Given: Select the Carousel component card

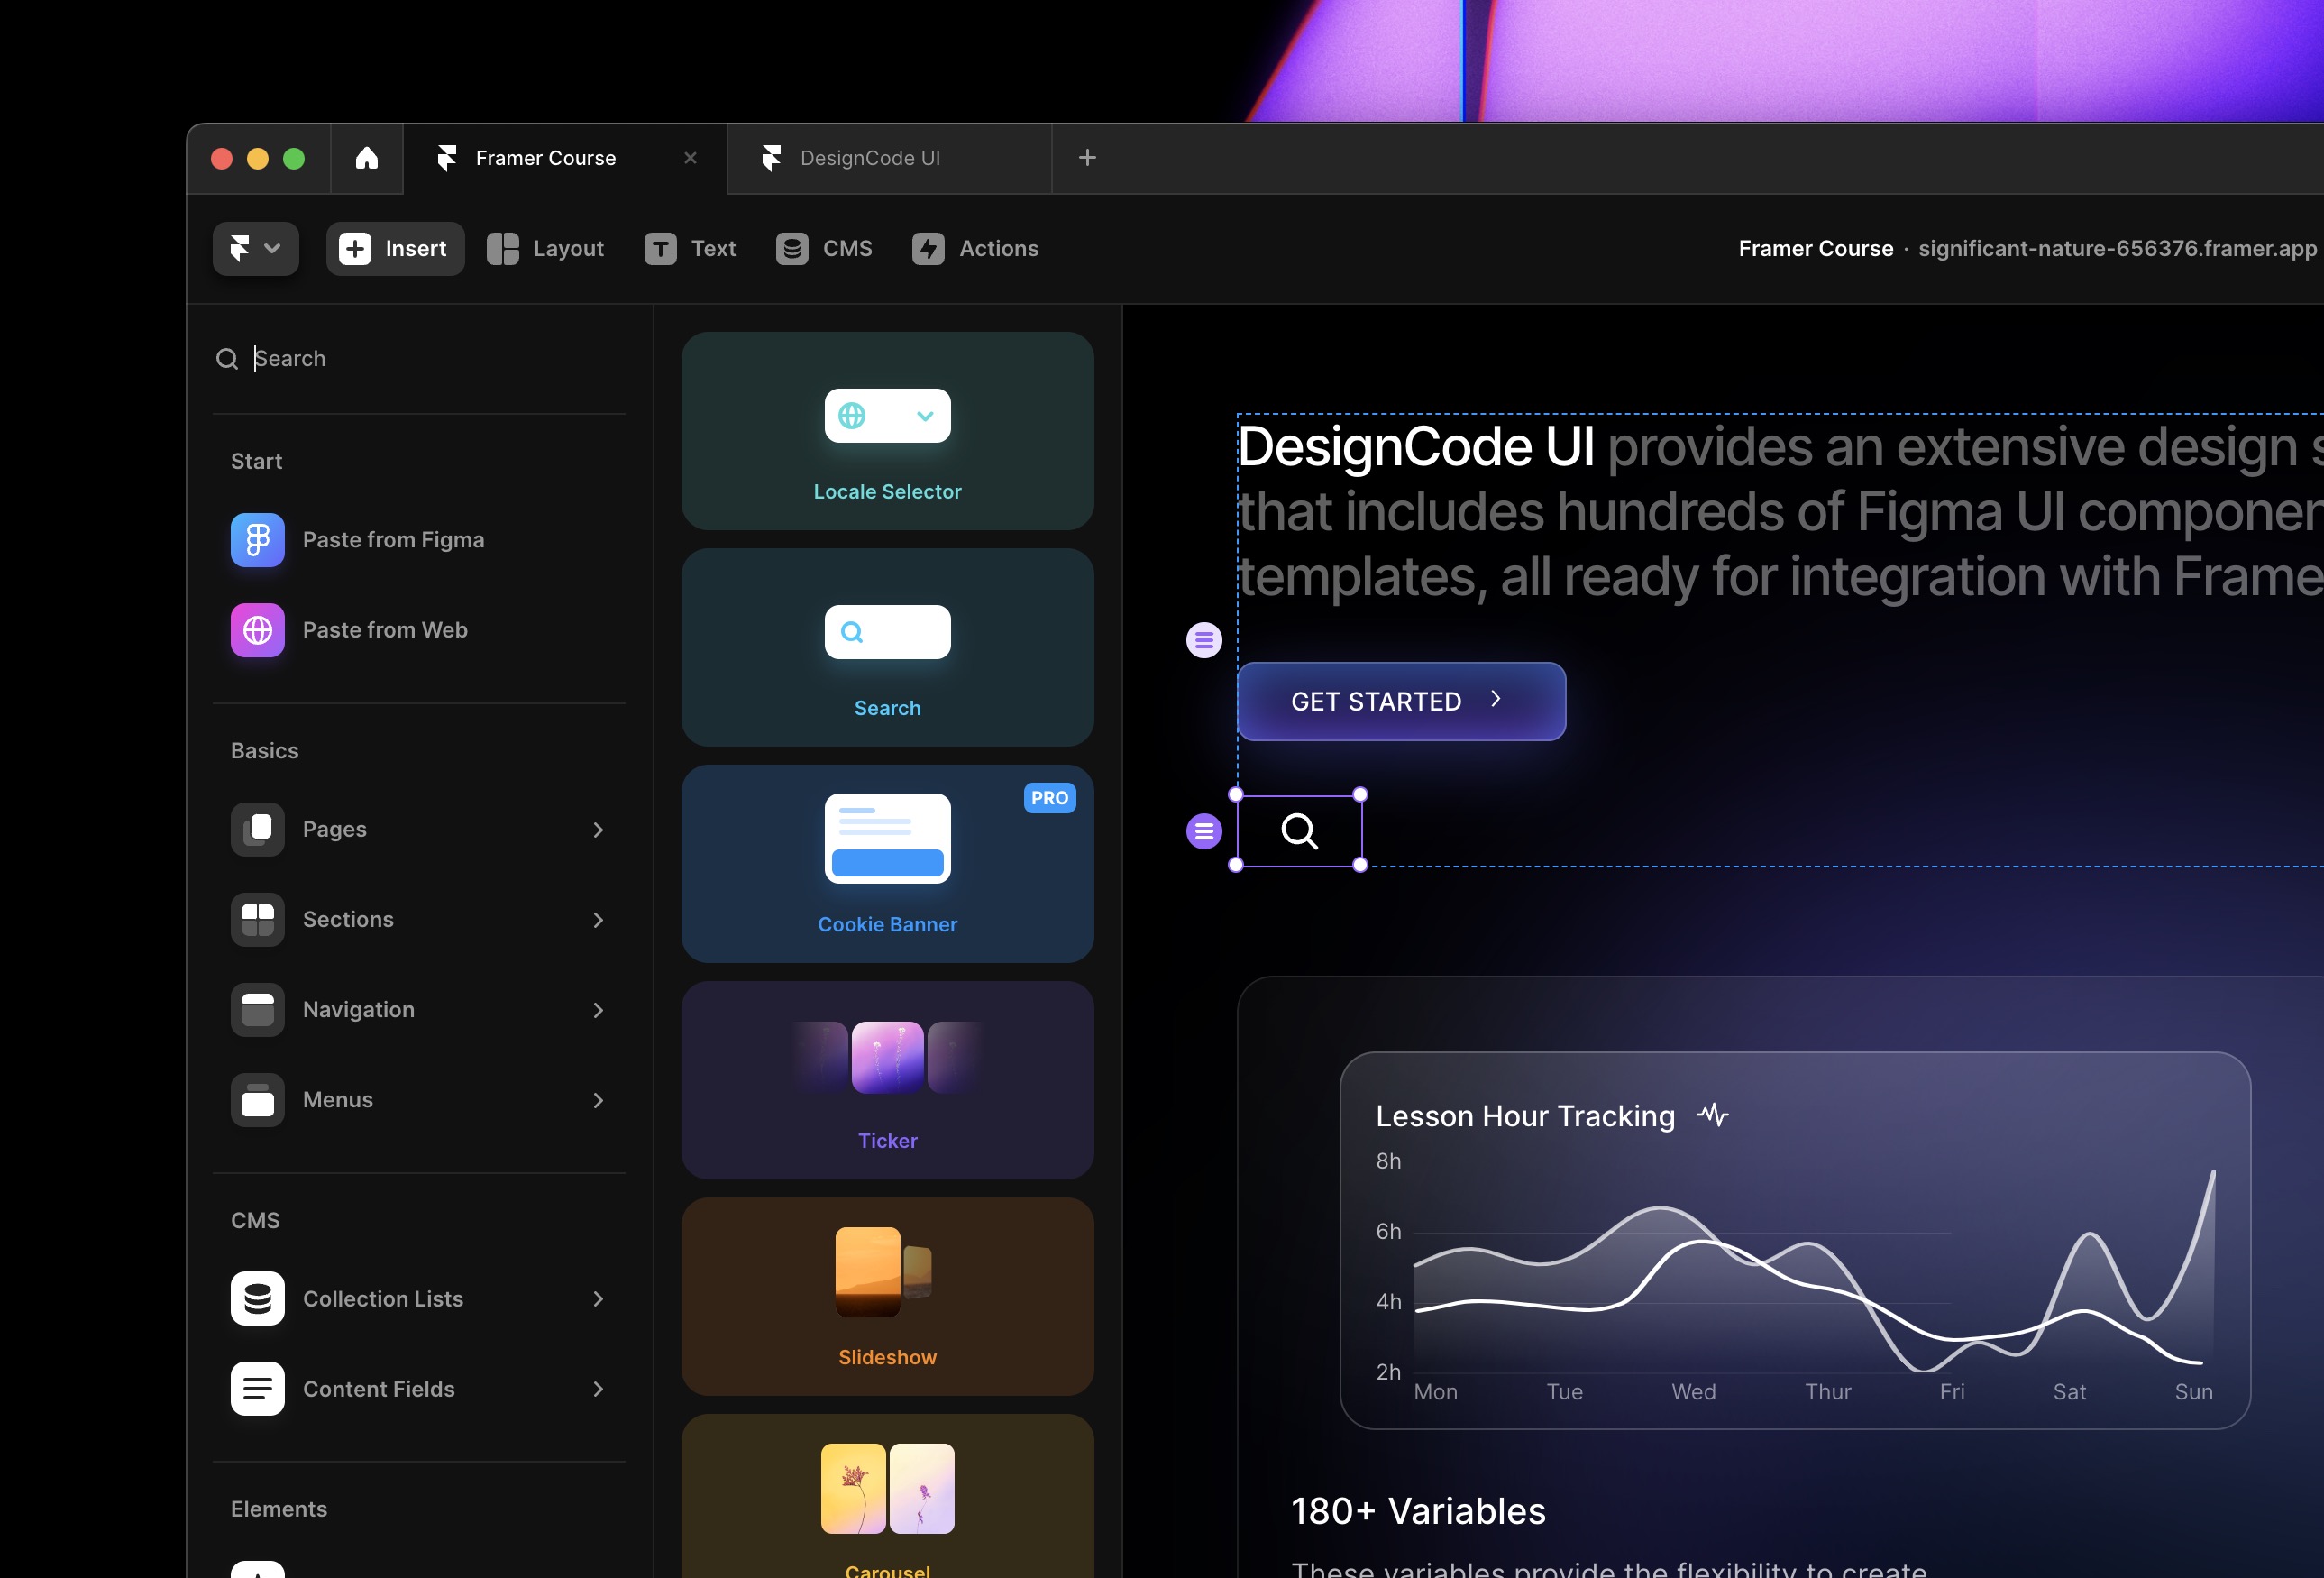Looking at the screenshot, I should pos(887,1496).
